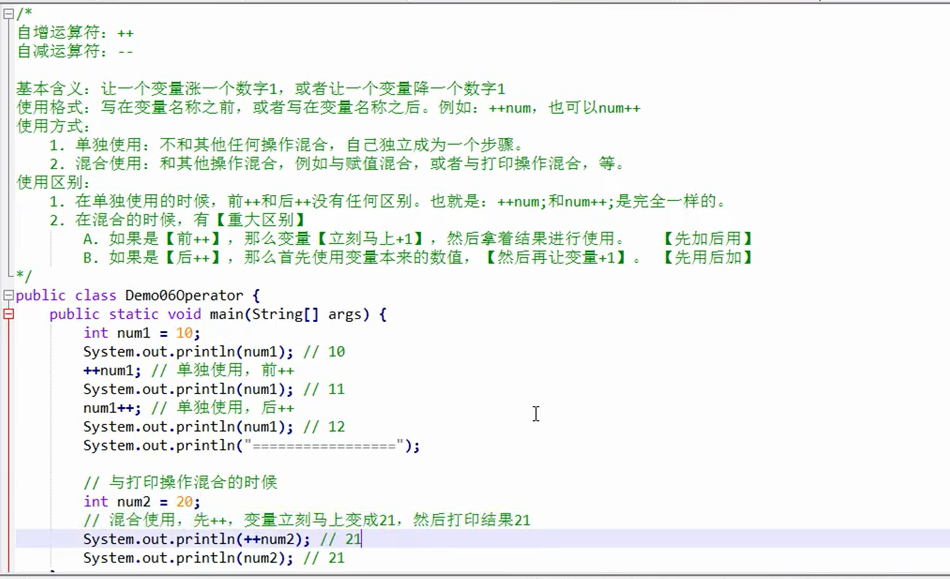This screenshot has height=579, width=950.
Task: Click the comment line starting '混合使用，先++'
Action: coord(307,520)
